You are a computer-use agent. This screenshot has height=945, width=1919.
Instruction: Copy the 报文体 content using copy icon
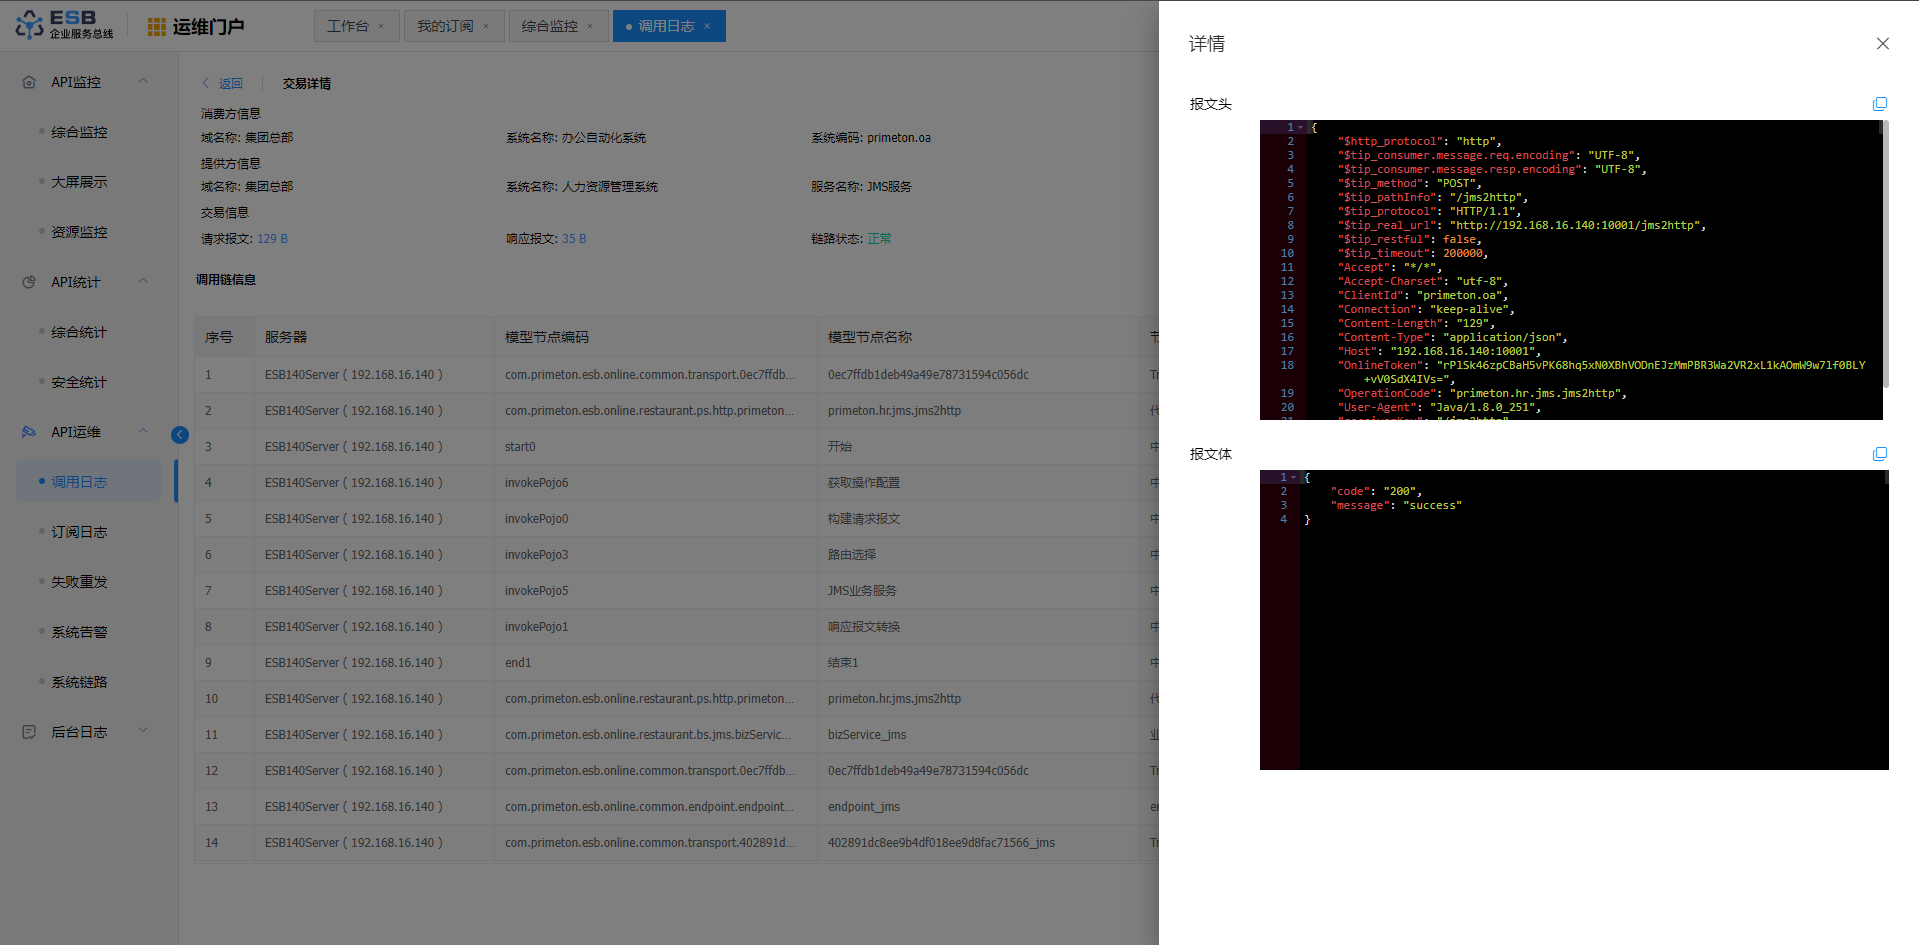(x=1879, y=454)
